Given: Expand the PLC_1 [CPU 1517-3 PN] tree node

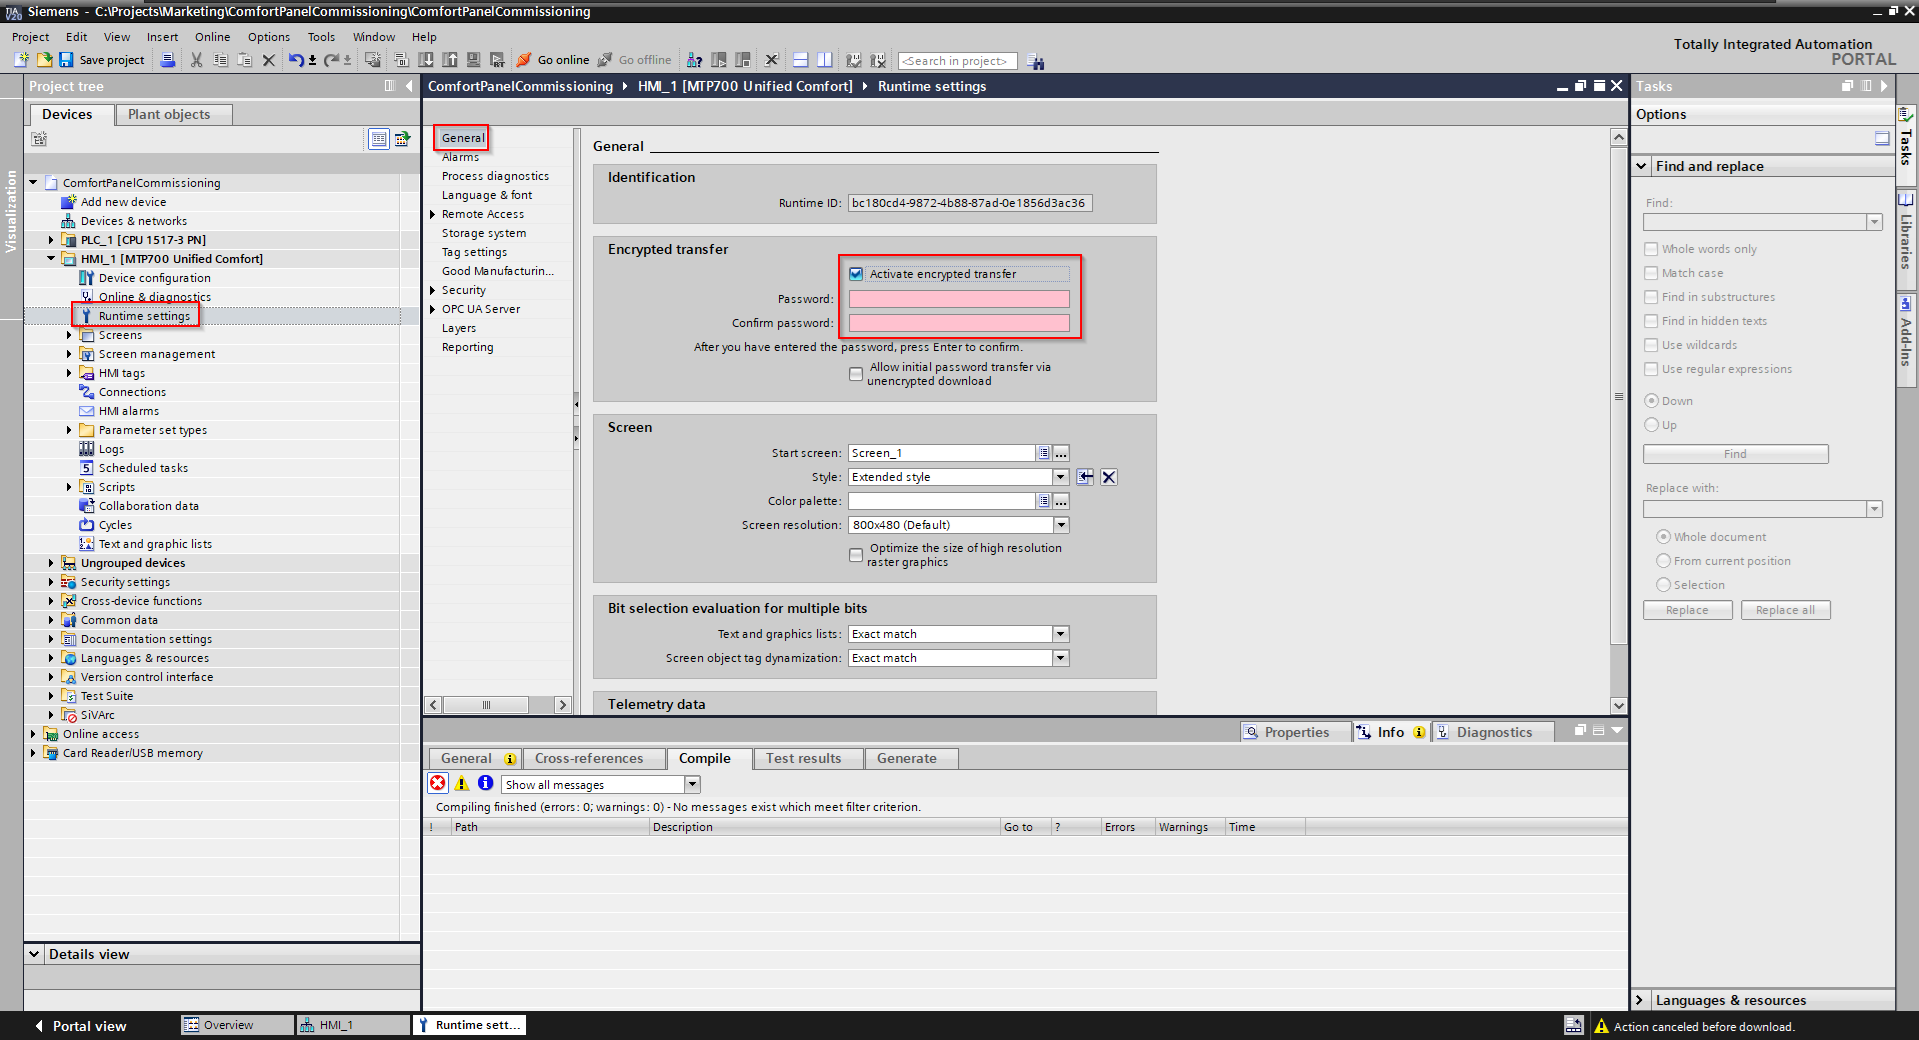Looking at the screenshot, I should tap(51, 240).
